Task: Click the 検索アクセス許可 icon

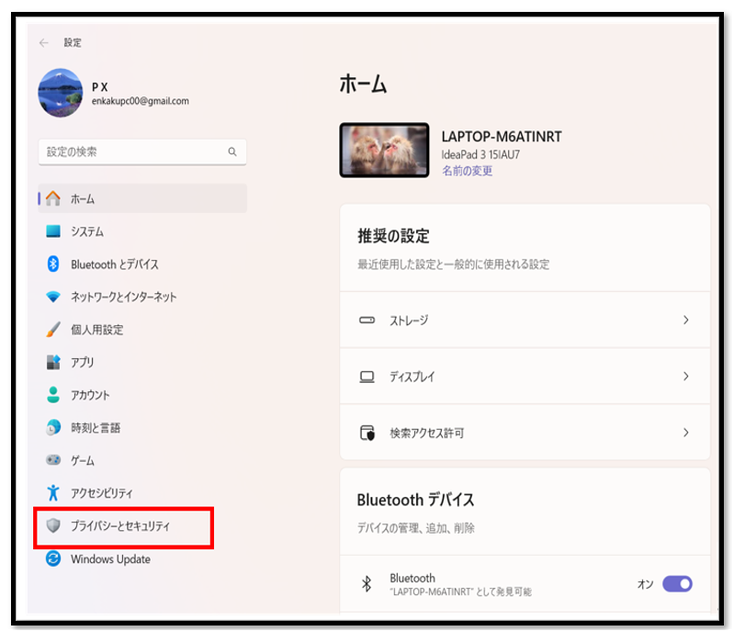Action: 367,433
